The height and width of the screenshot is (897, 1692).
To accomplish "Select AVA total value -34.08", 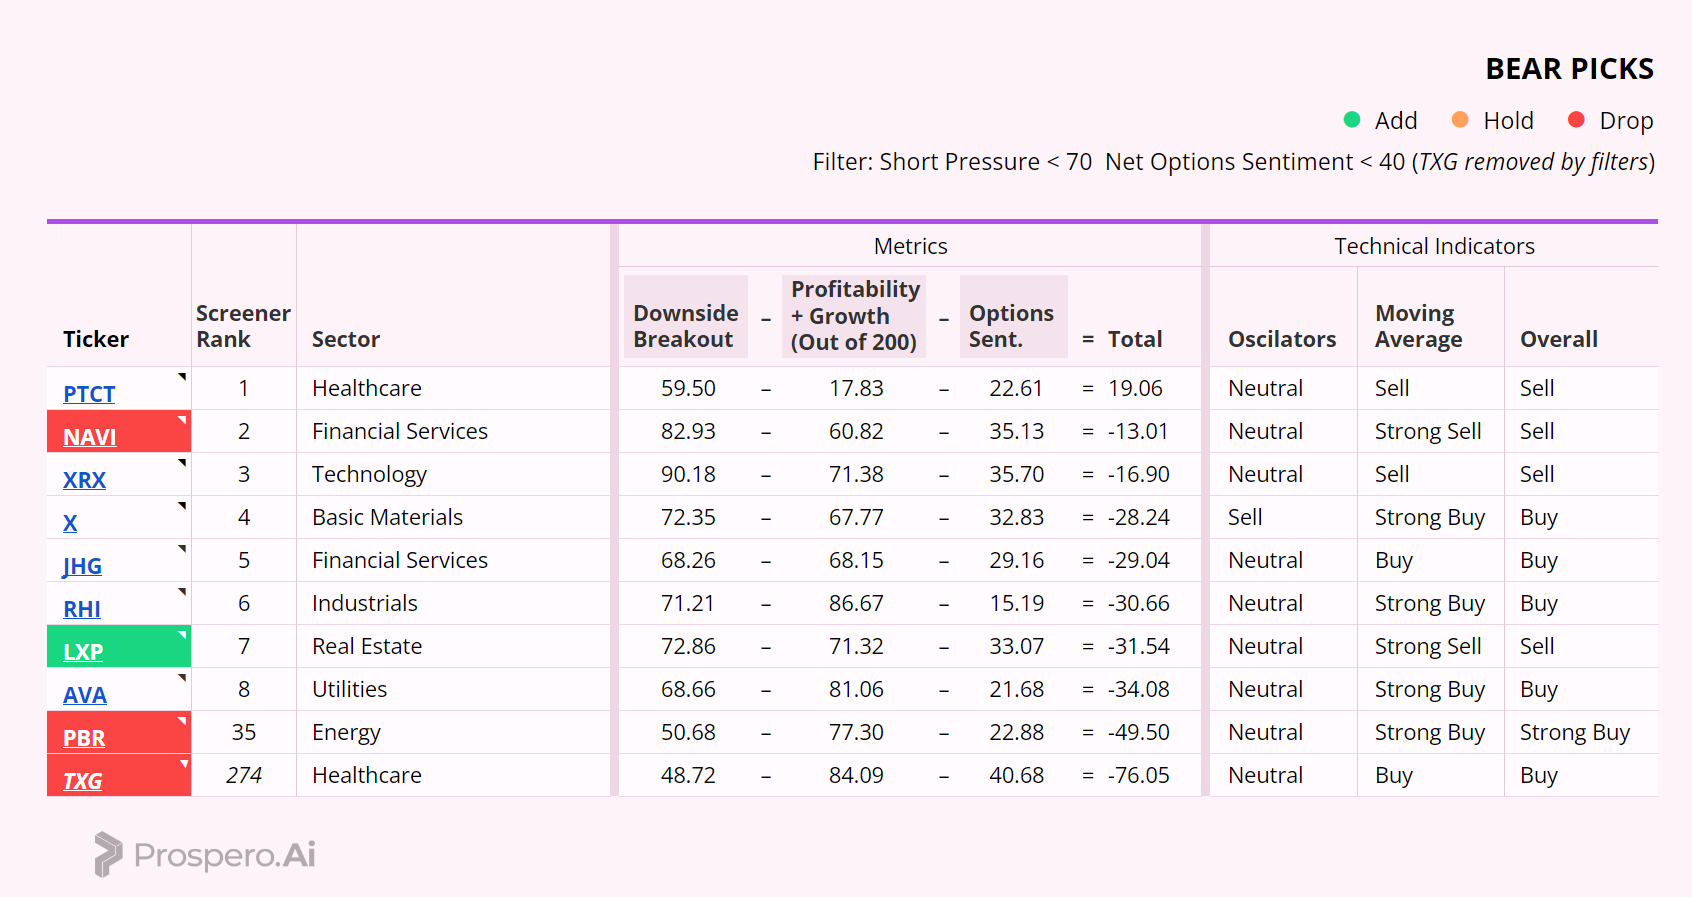I will [x=1138, y=689].
